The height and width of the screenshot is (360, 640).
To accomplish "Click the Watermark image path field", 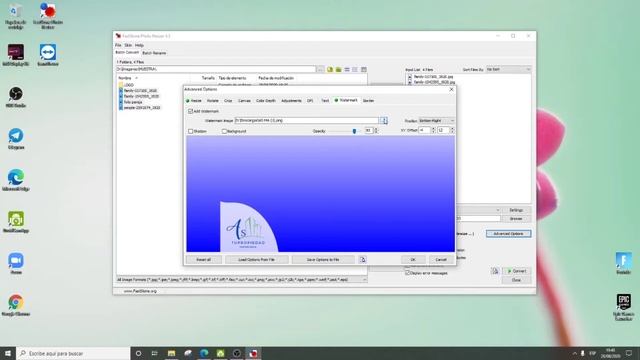I will (x=307, y=120).
